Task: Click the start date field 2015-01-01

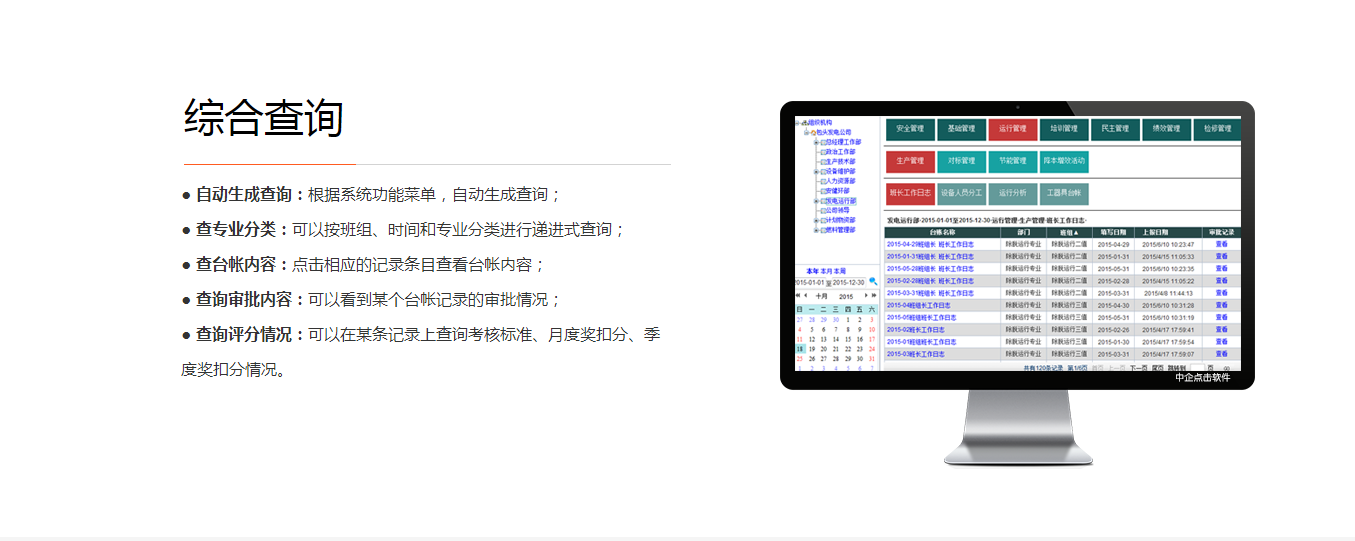Action: (809, 282)
